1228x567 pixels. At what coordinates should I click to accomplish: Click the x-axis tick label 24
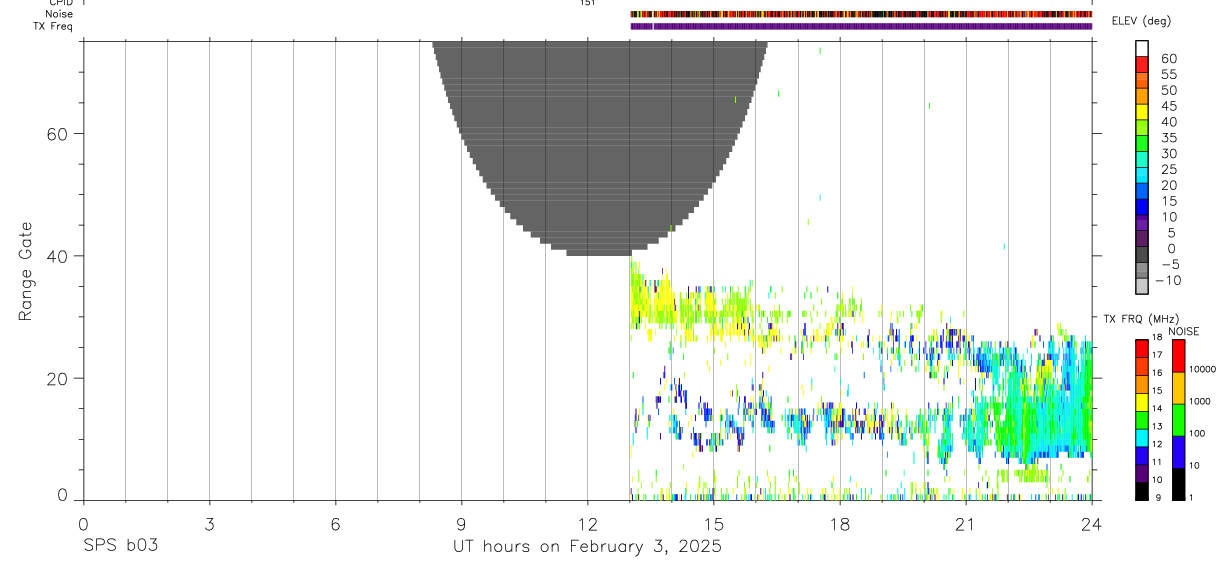click(x=1092, y=524)
